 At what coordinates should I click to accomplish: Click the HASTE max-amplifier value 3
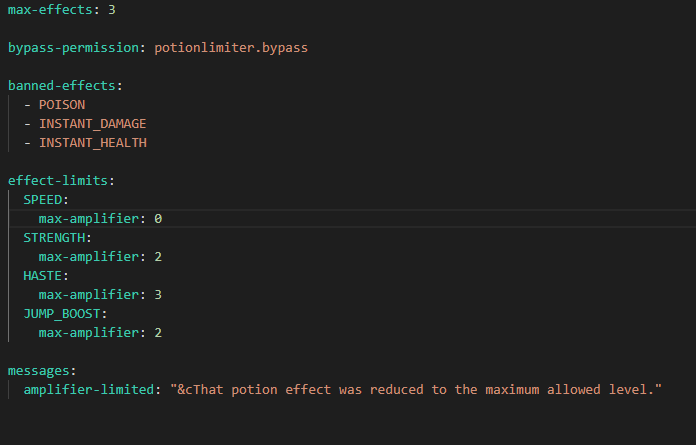coord(158,295)
